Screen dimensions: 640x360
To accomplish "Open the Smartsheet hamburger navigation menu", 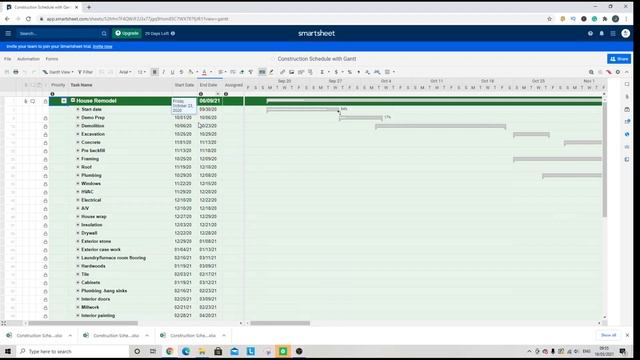I will [x=8, y=33].
